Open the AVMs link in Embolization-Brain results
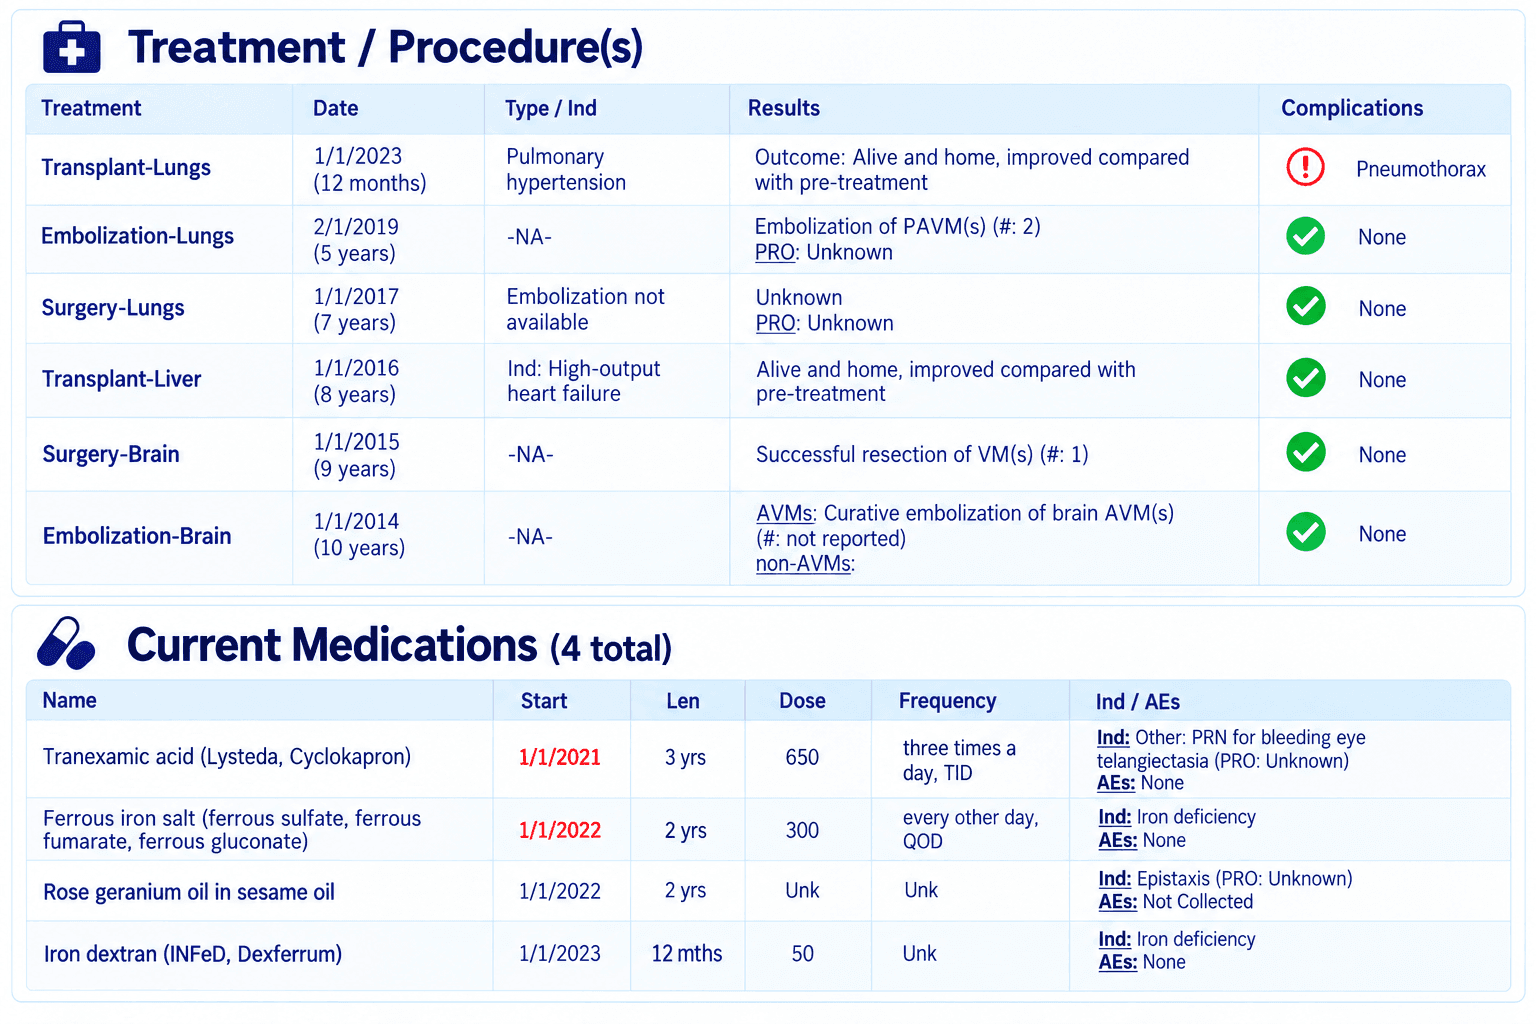 coord(786,513)
